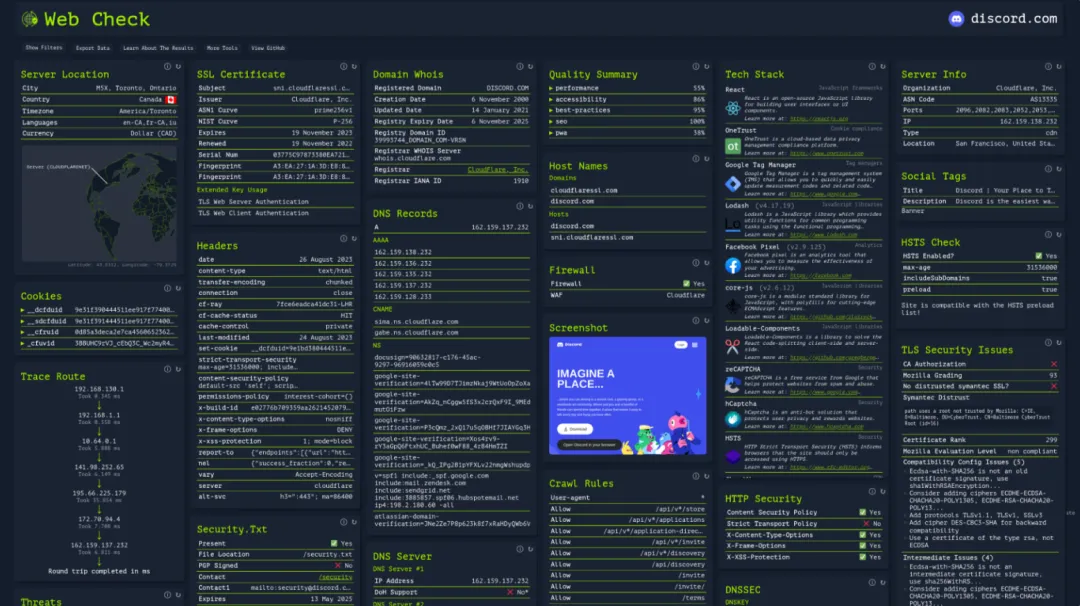Click the X-Frame-Options checkbox
Viewport: 1080px width, 606px height.
click(x=862, y=546)
